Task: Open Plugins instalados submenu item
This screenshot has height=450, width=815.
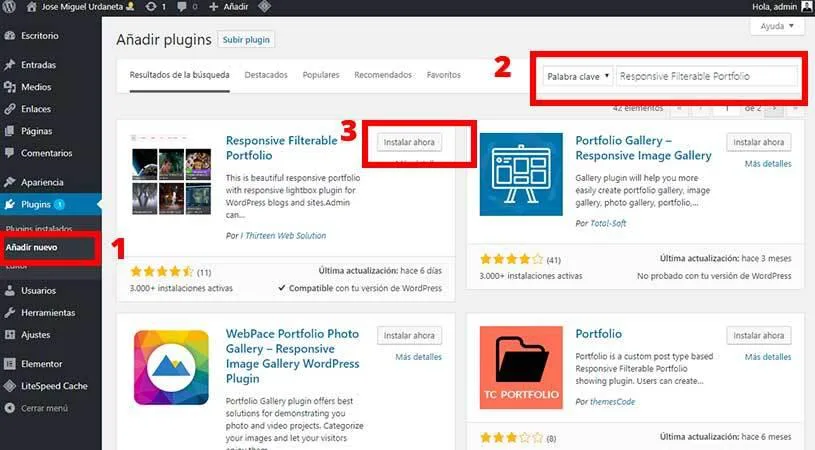Action: [x=39, y=229]
